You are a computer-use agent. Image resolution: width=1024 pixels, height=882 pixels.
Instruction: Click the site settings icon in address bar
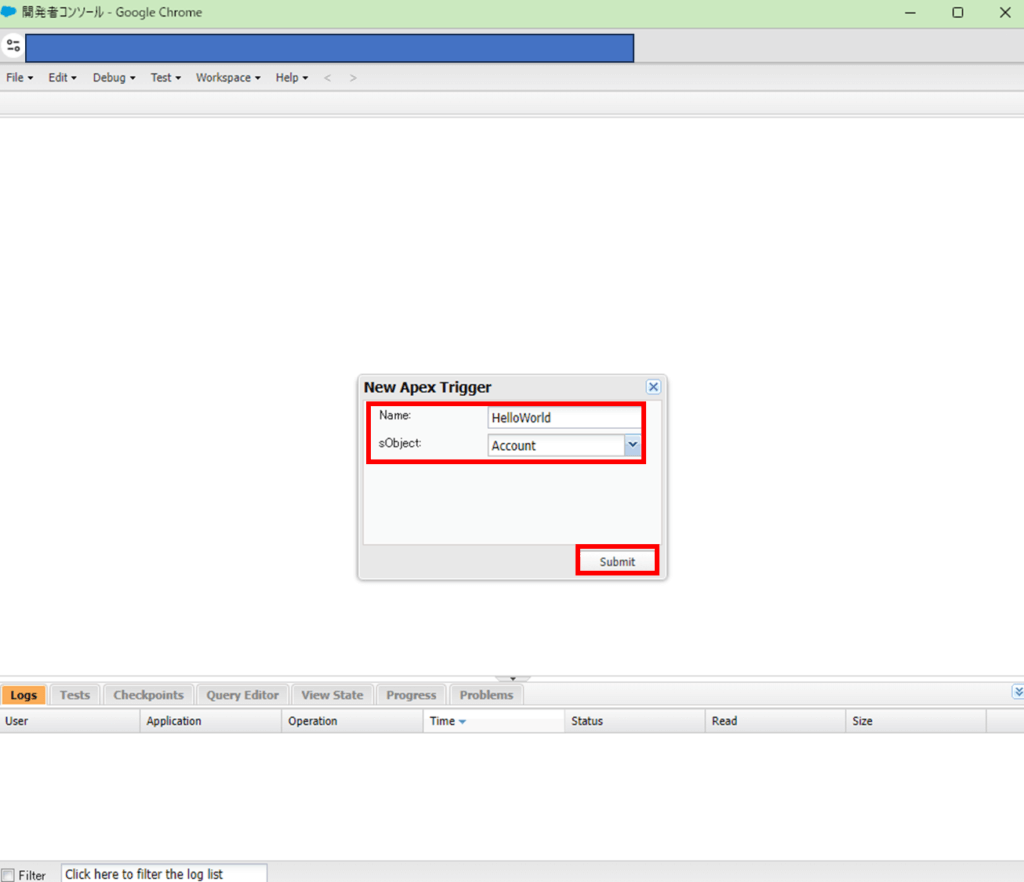tap(13, 46)
